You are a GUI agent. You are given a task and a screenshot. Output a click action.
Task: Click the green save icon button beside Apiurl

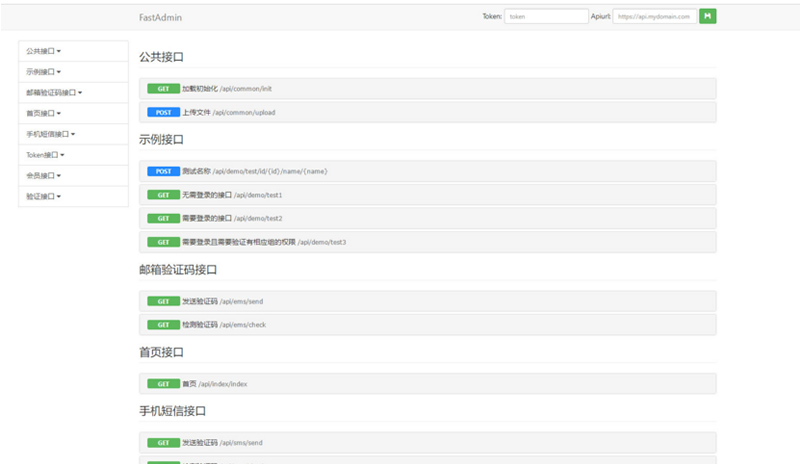pyautogui.click(x=707, y=16)
